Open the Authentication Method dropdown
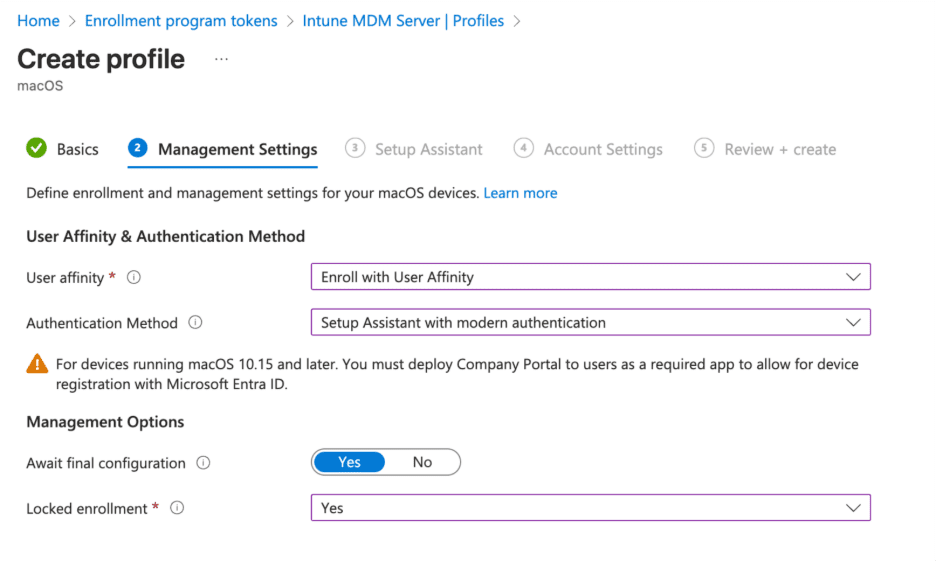Viewport: 936px width, 561px height. 590,323
